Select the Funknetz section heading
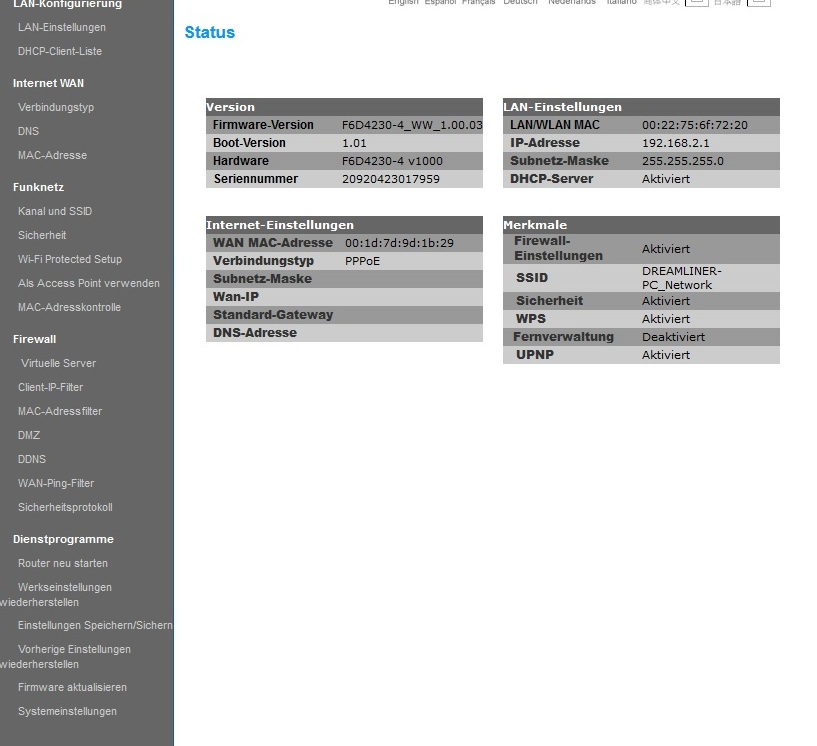The width and height of the screenshot is (817, 746). coord(38,187)
